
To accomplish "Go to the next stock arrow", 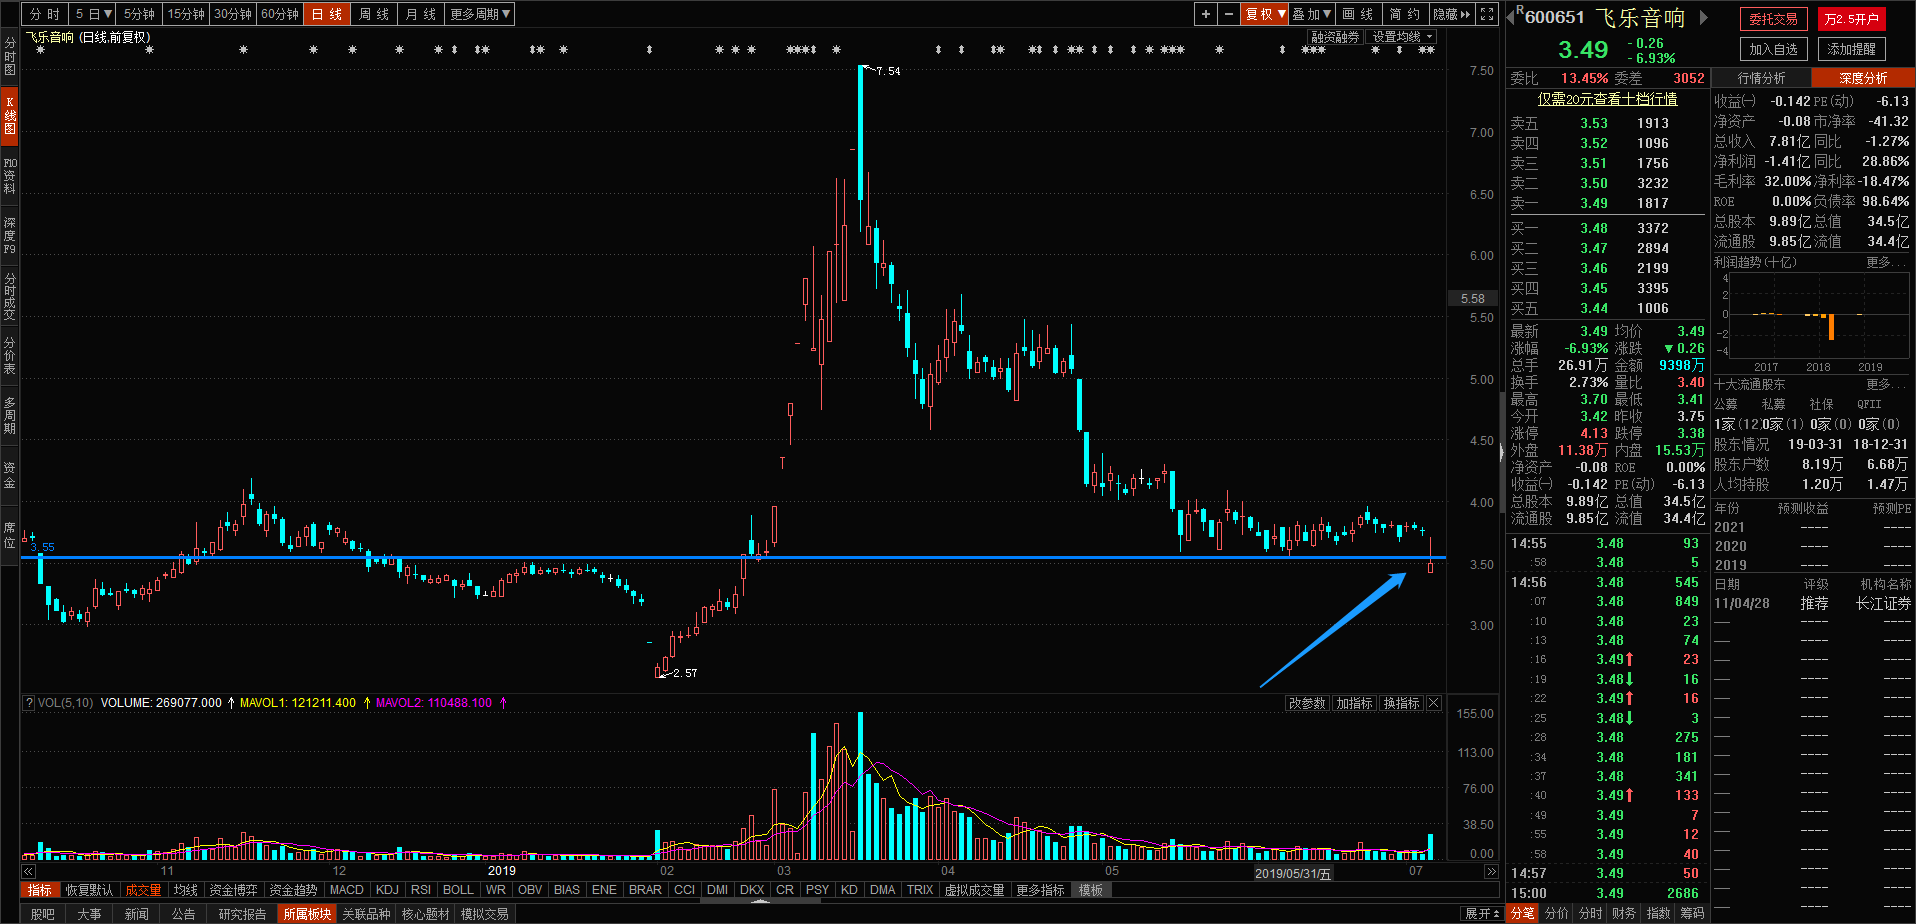I will 1704,17.
